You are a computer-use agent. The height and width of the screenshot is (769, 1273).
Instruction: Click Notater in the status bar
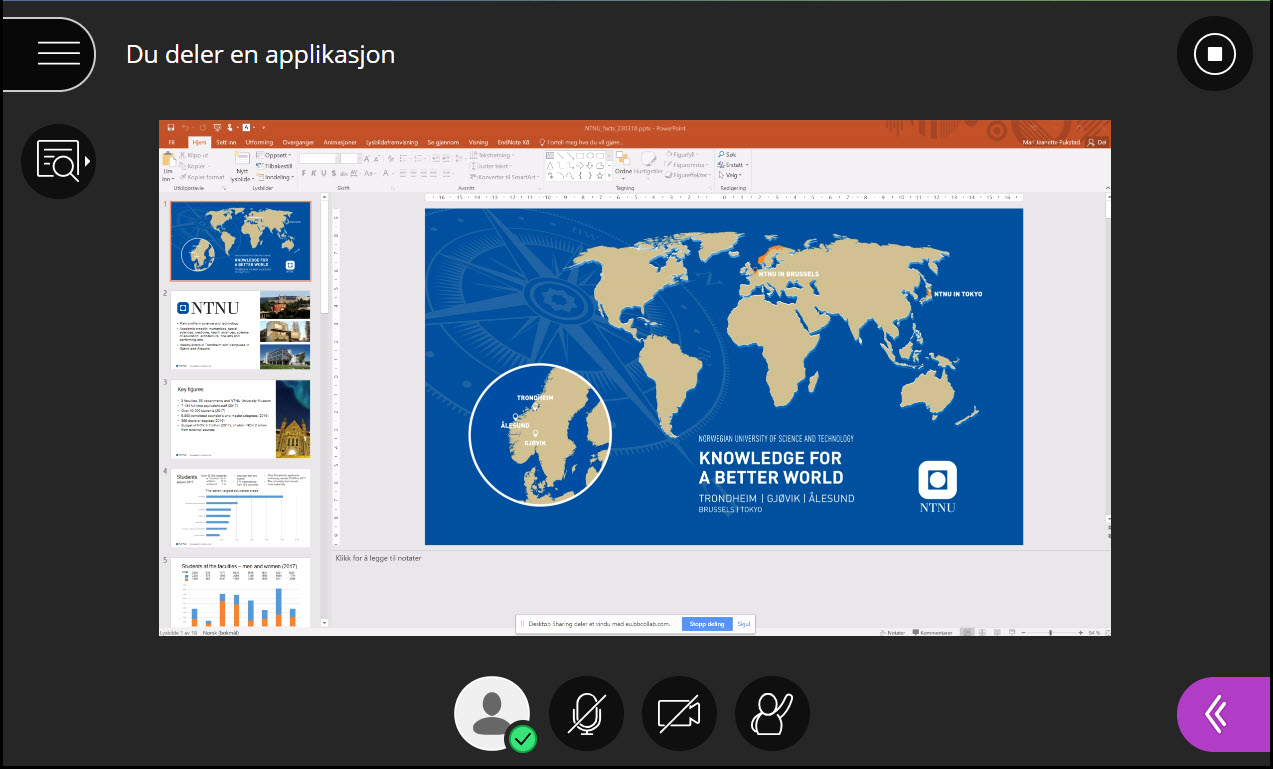point(893,632)
